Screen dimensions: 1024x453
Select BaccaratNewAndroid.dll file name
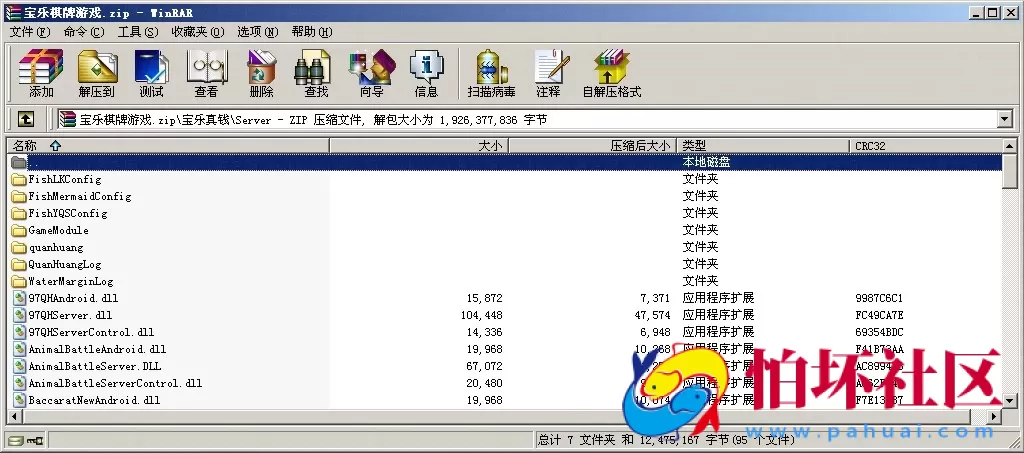click(94, 400)
